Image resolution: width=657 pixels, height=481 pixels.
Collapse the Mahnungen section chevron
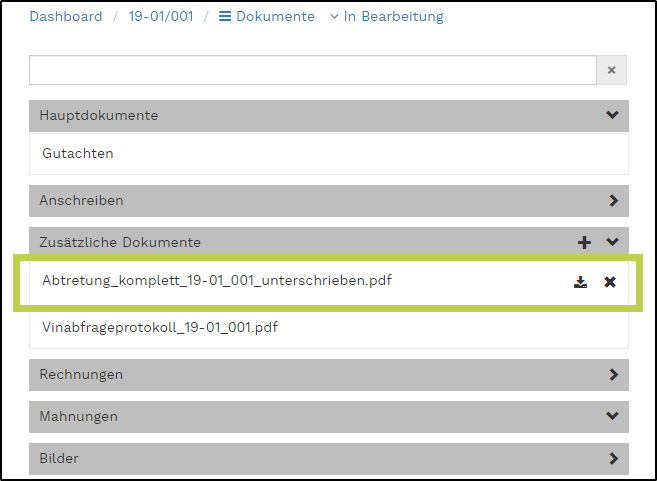click(613, 416)
